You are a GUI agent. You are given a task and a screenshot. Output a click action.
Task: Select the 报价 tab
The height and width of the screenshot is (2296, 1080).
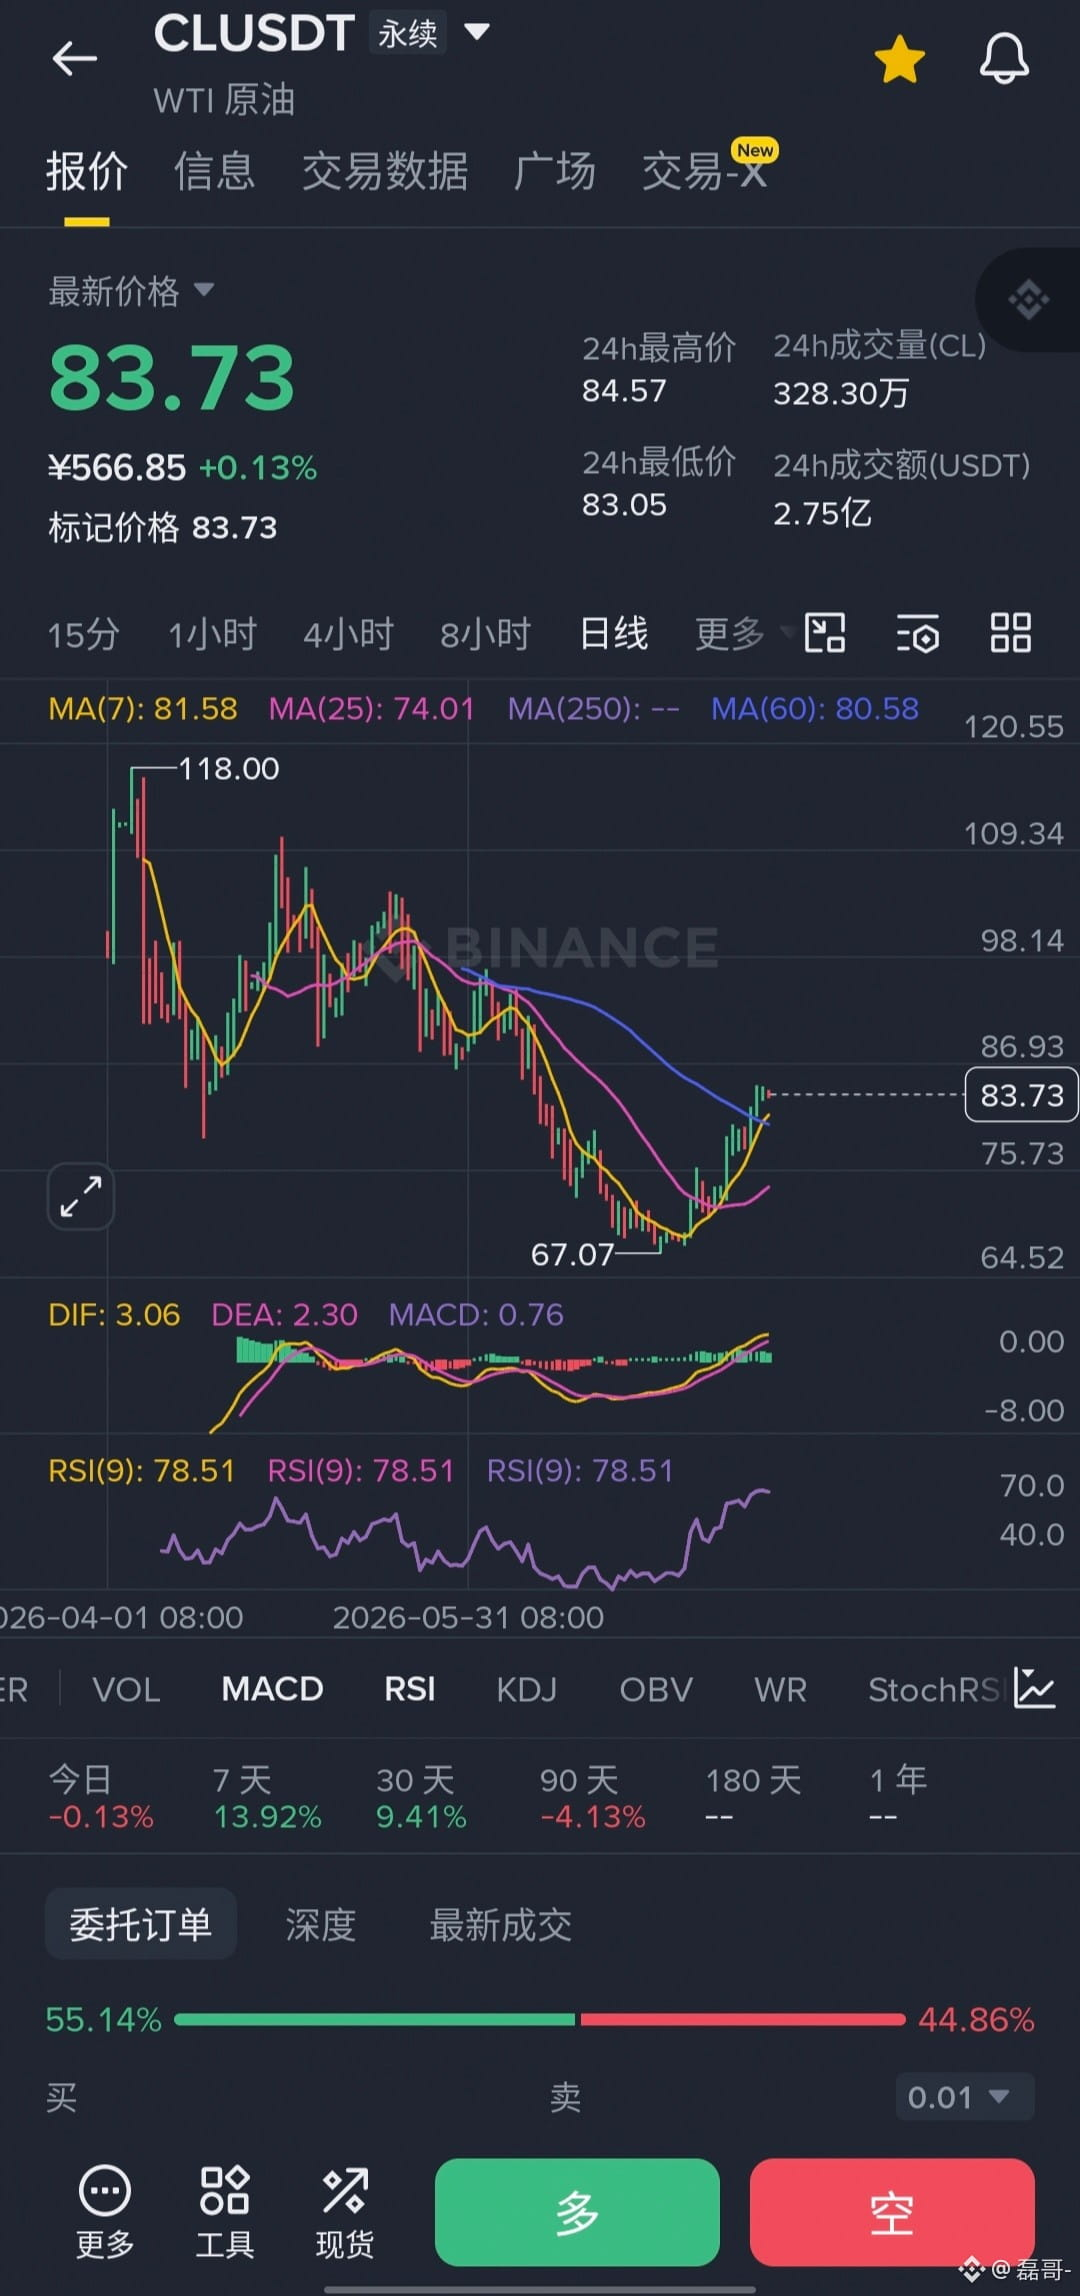(x=87, y=171)
